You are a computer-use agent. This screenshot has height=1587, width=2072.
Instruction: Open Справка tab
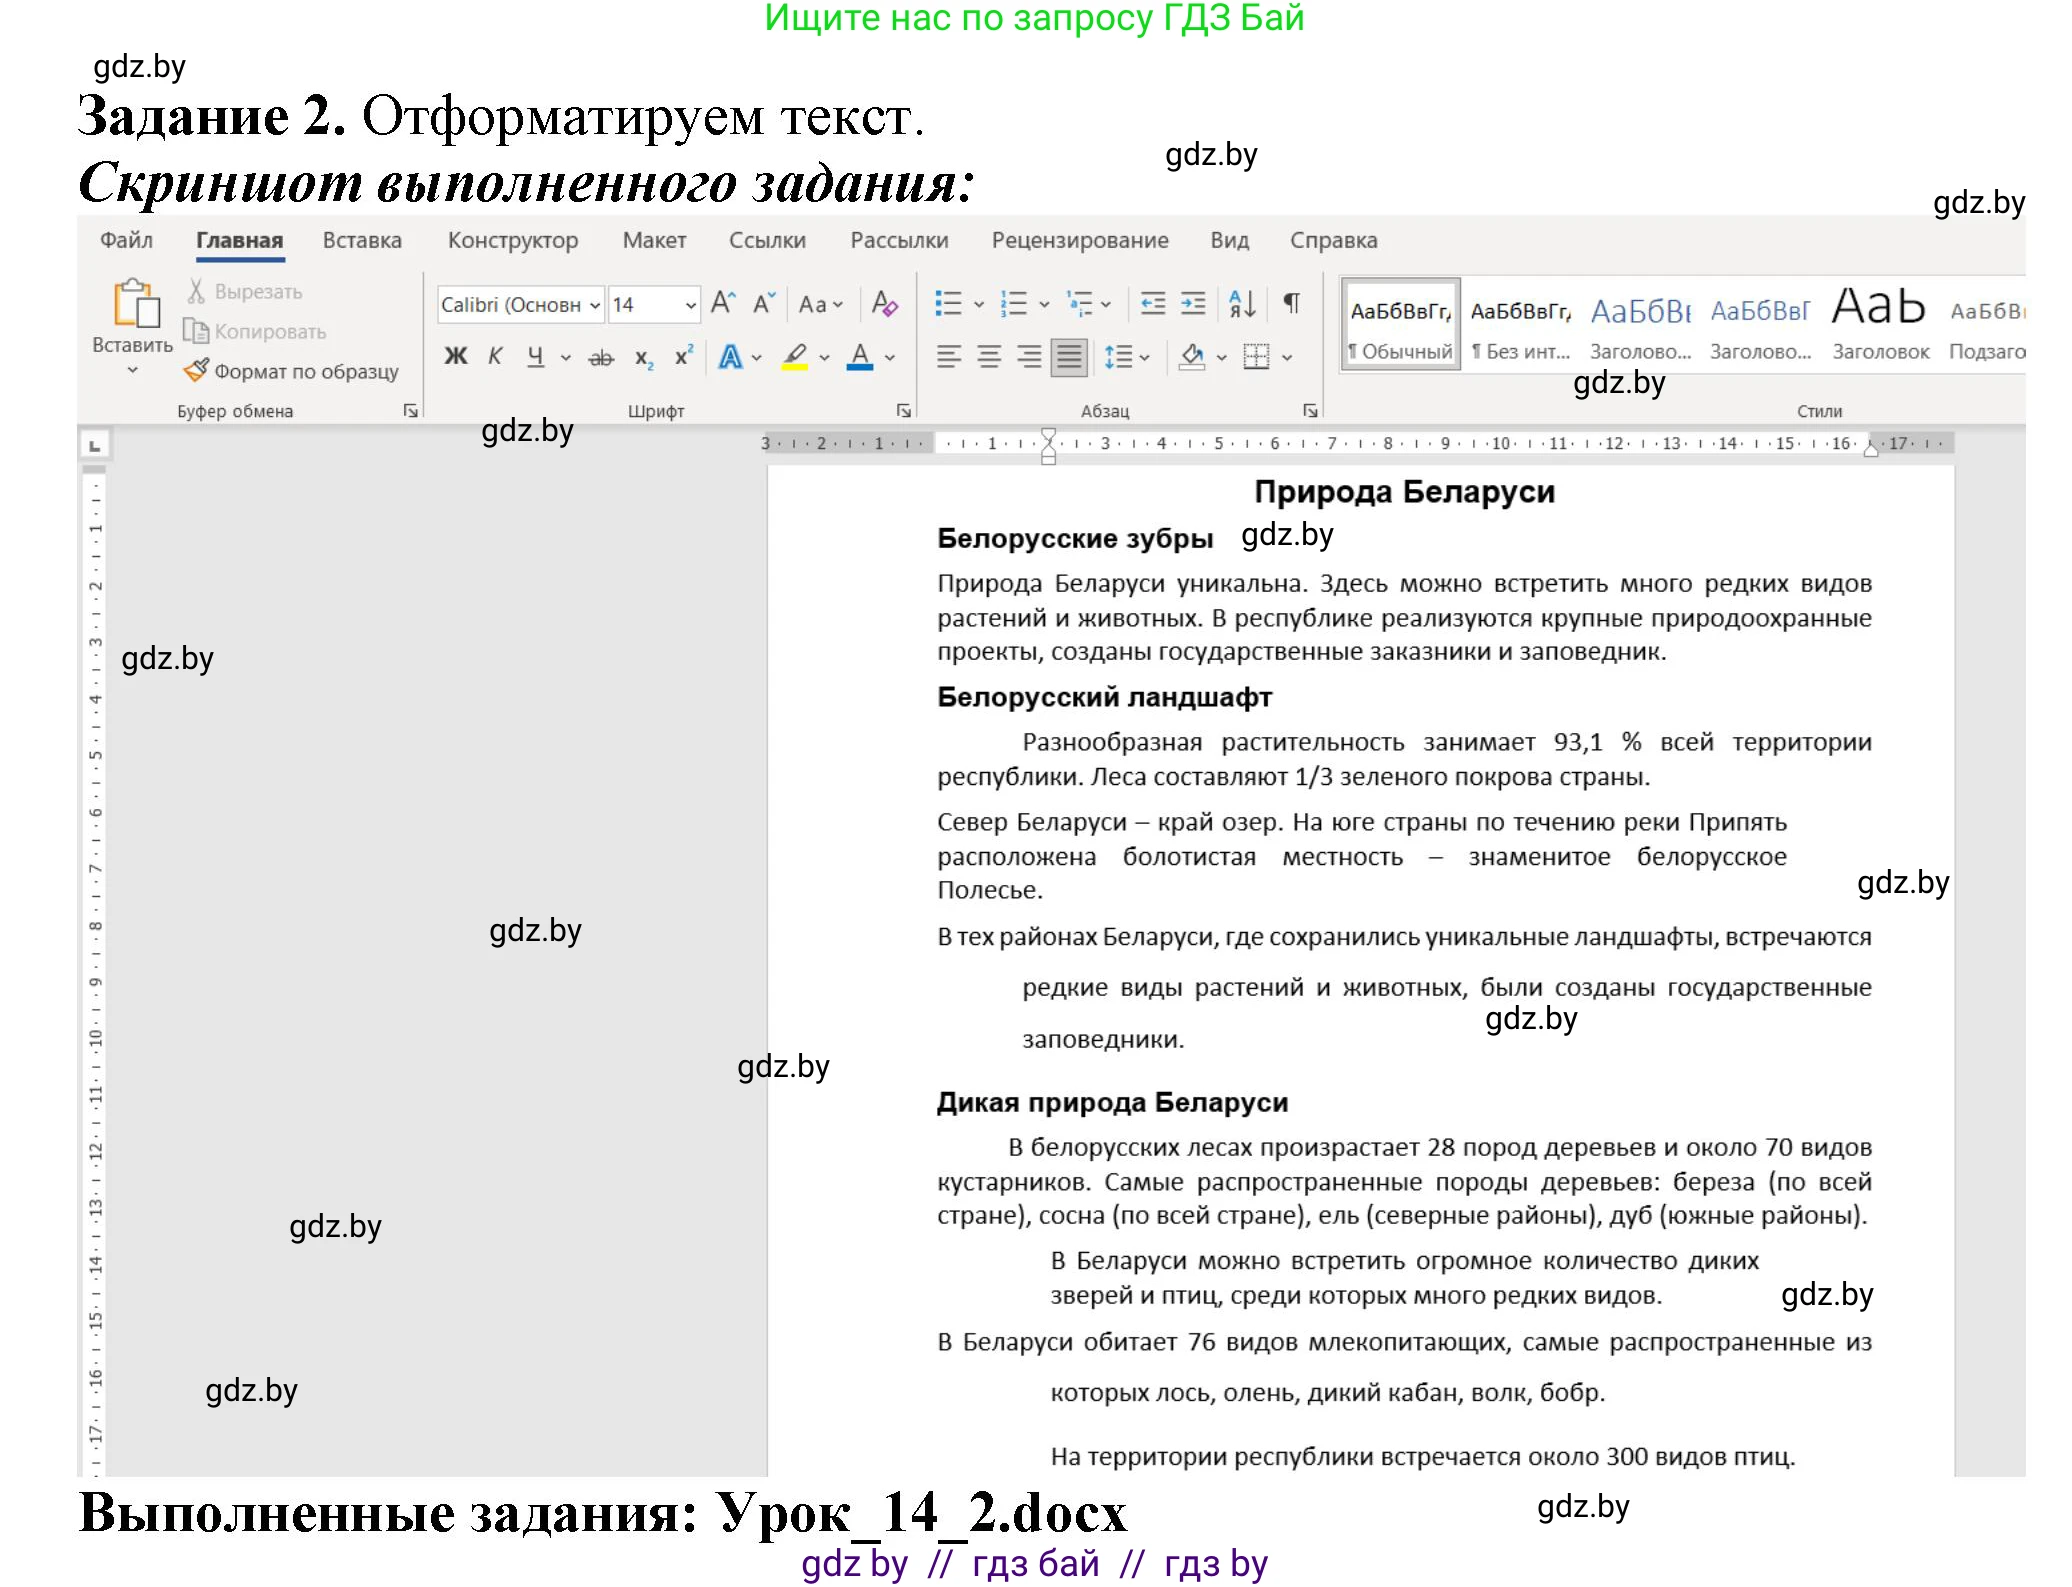(1333, 240)
